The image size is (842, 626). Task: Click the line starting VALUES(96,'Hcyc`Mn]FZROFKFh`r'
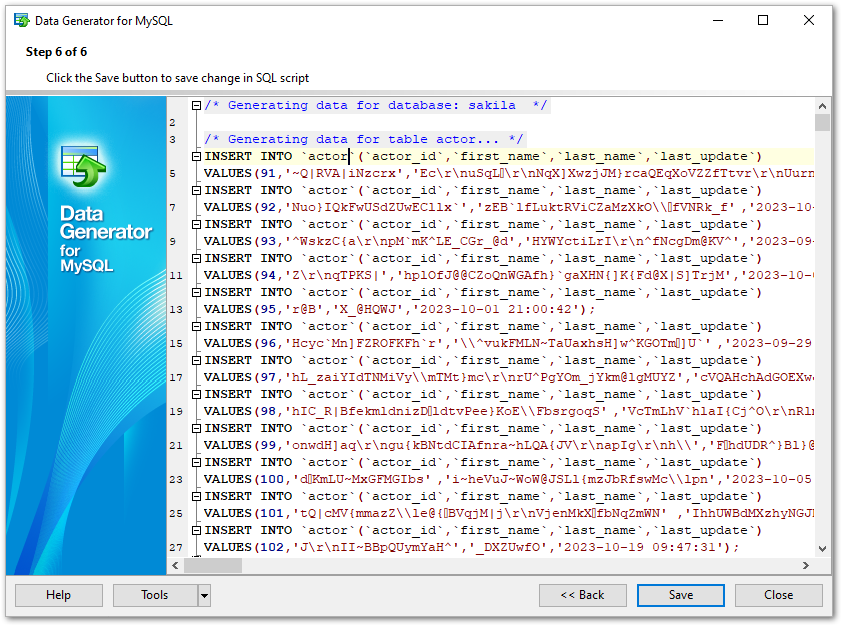coord(509,343)
